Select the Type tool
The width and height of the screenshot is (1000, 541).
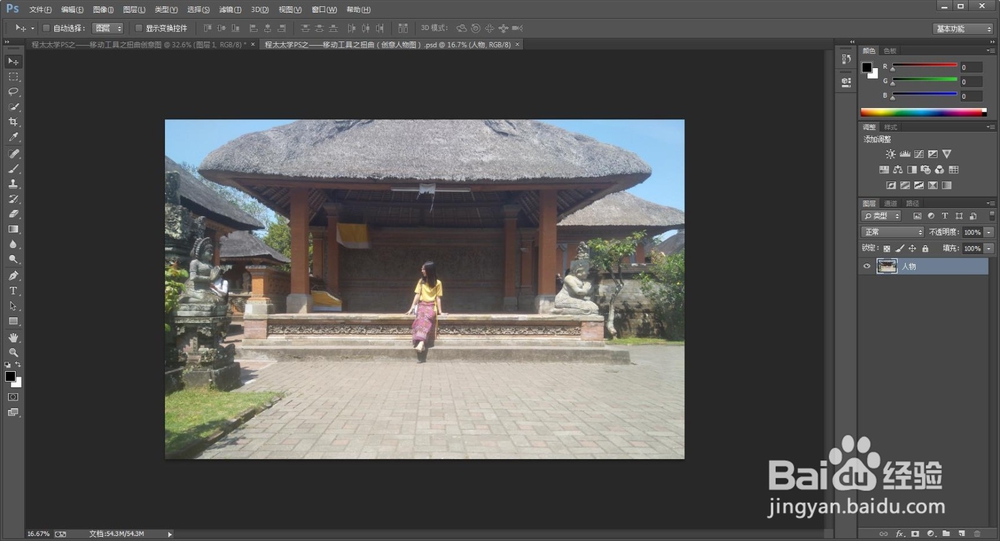click(13, 291)
